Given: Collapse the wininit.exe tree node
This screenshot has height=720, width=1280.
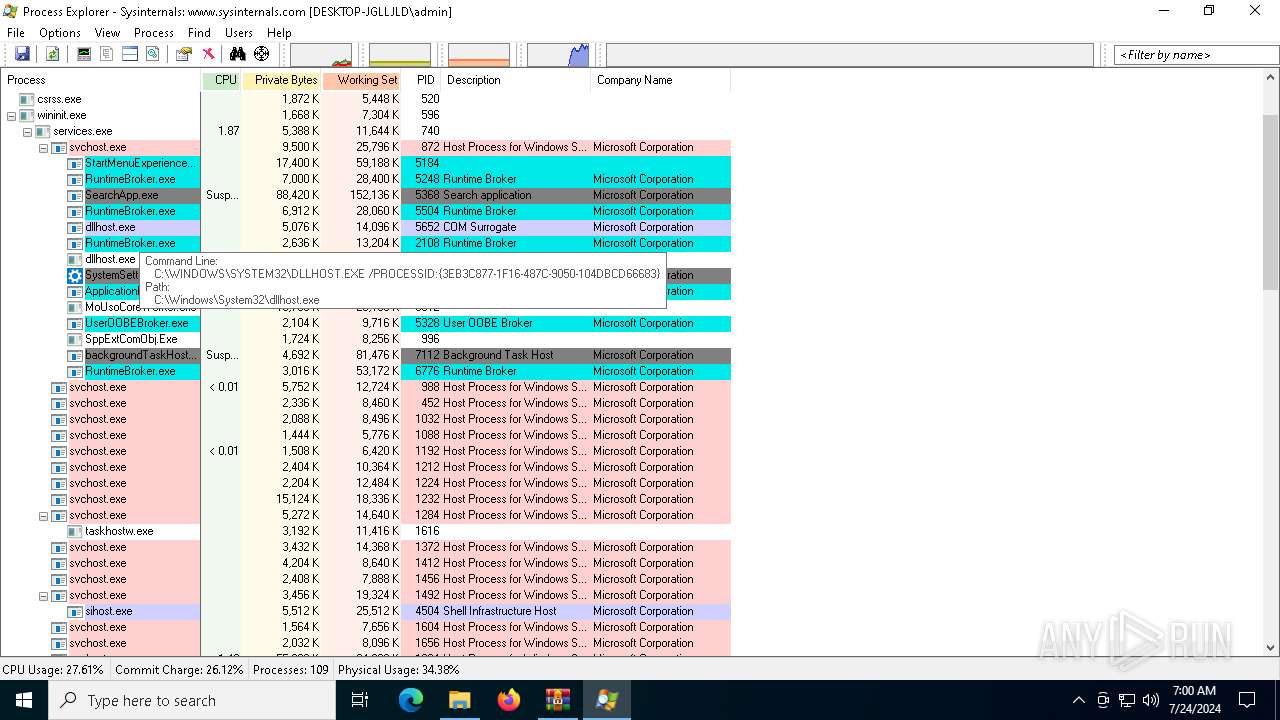Looking at the screenshot, I should coord(12,115).
